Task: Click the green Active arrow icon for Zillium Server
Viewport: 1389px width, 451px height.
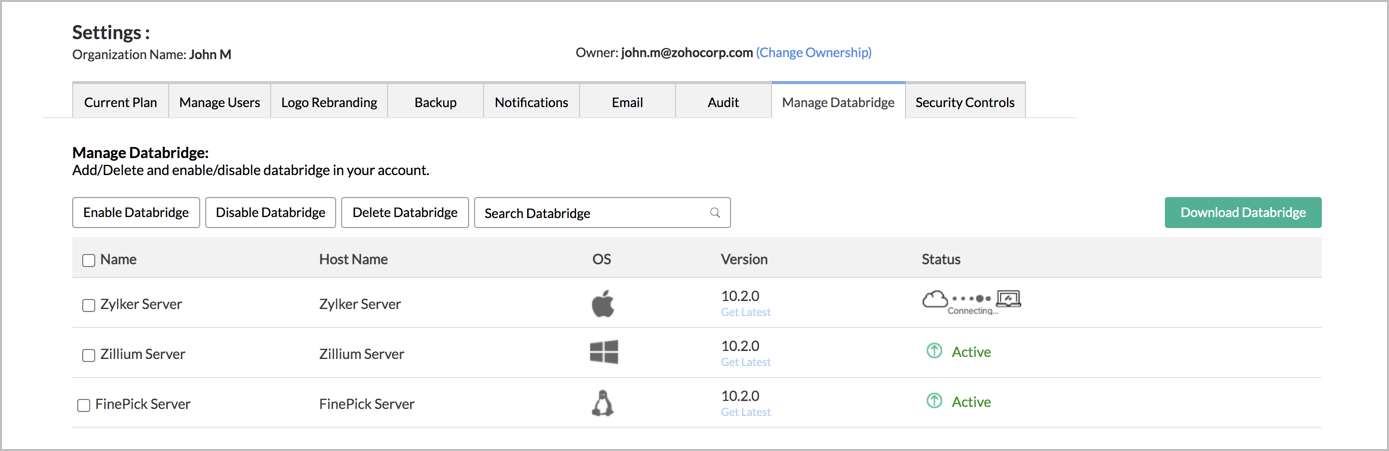Action: [934, 351]
